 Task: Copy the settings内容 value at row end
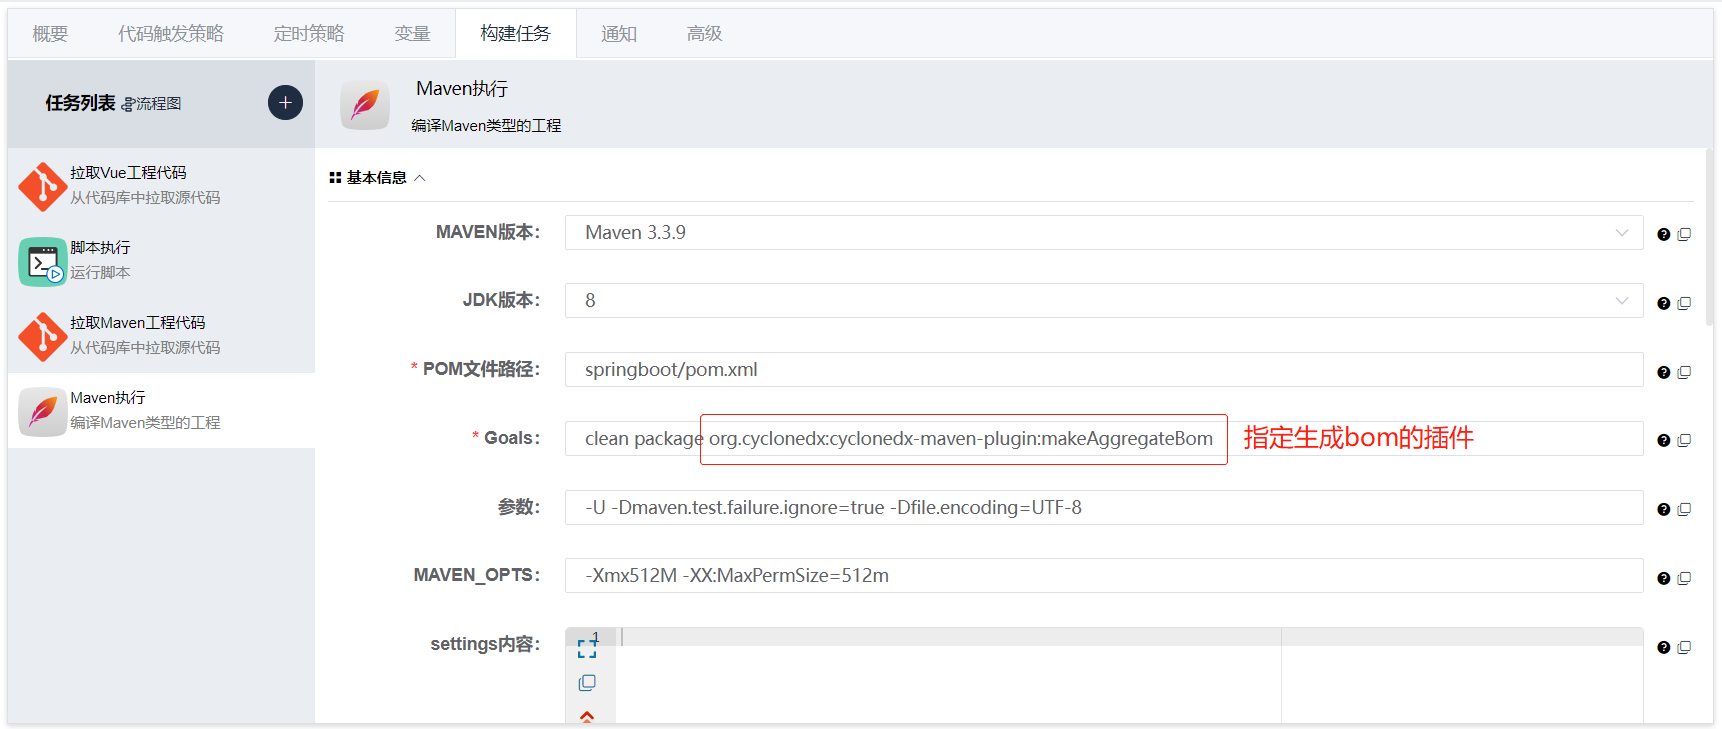(1684, 647)
